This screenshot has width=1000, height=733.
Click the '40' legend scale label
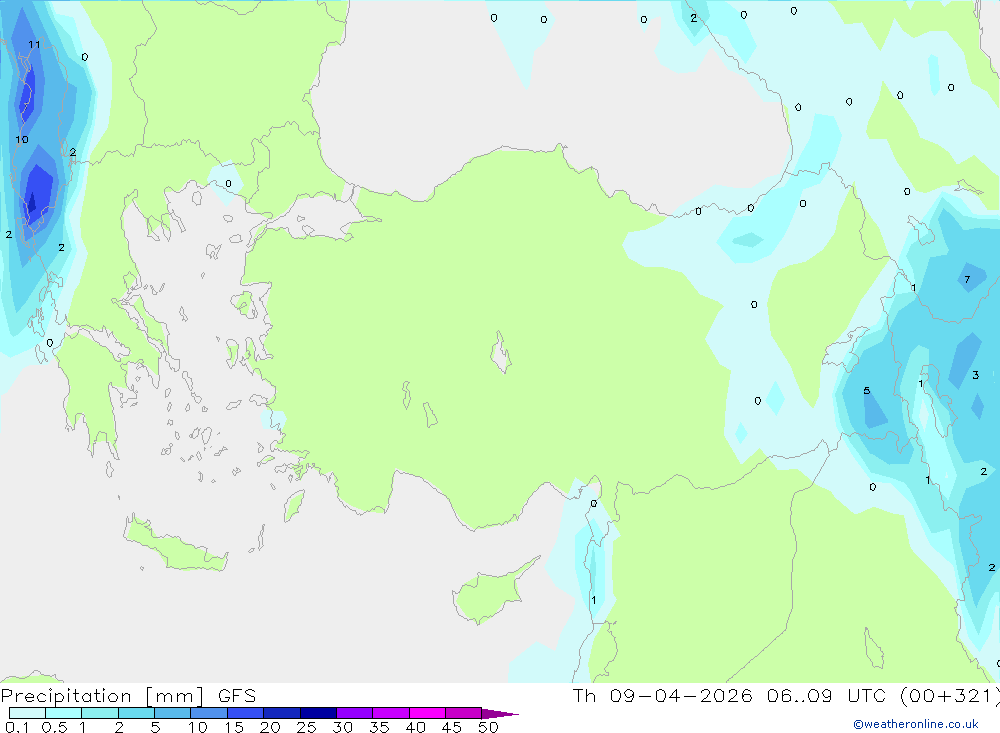416,727
